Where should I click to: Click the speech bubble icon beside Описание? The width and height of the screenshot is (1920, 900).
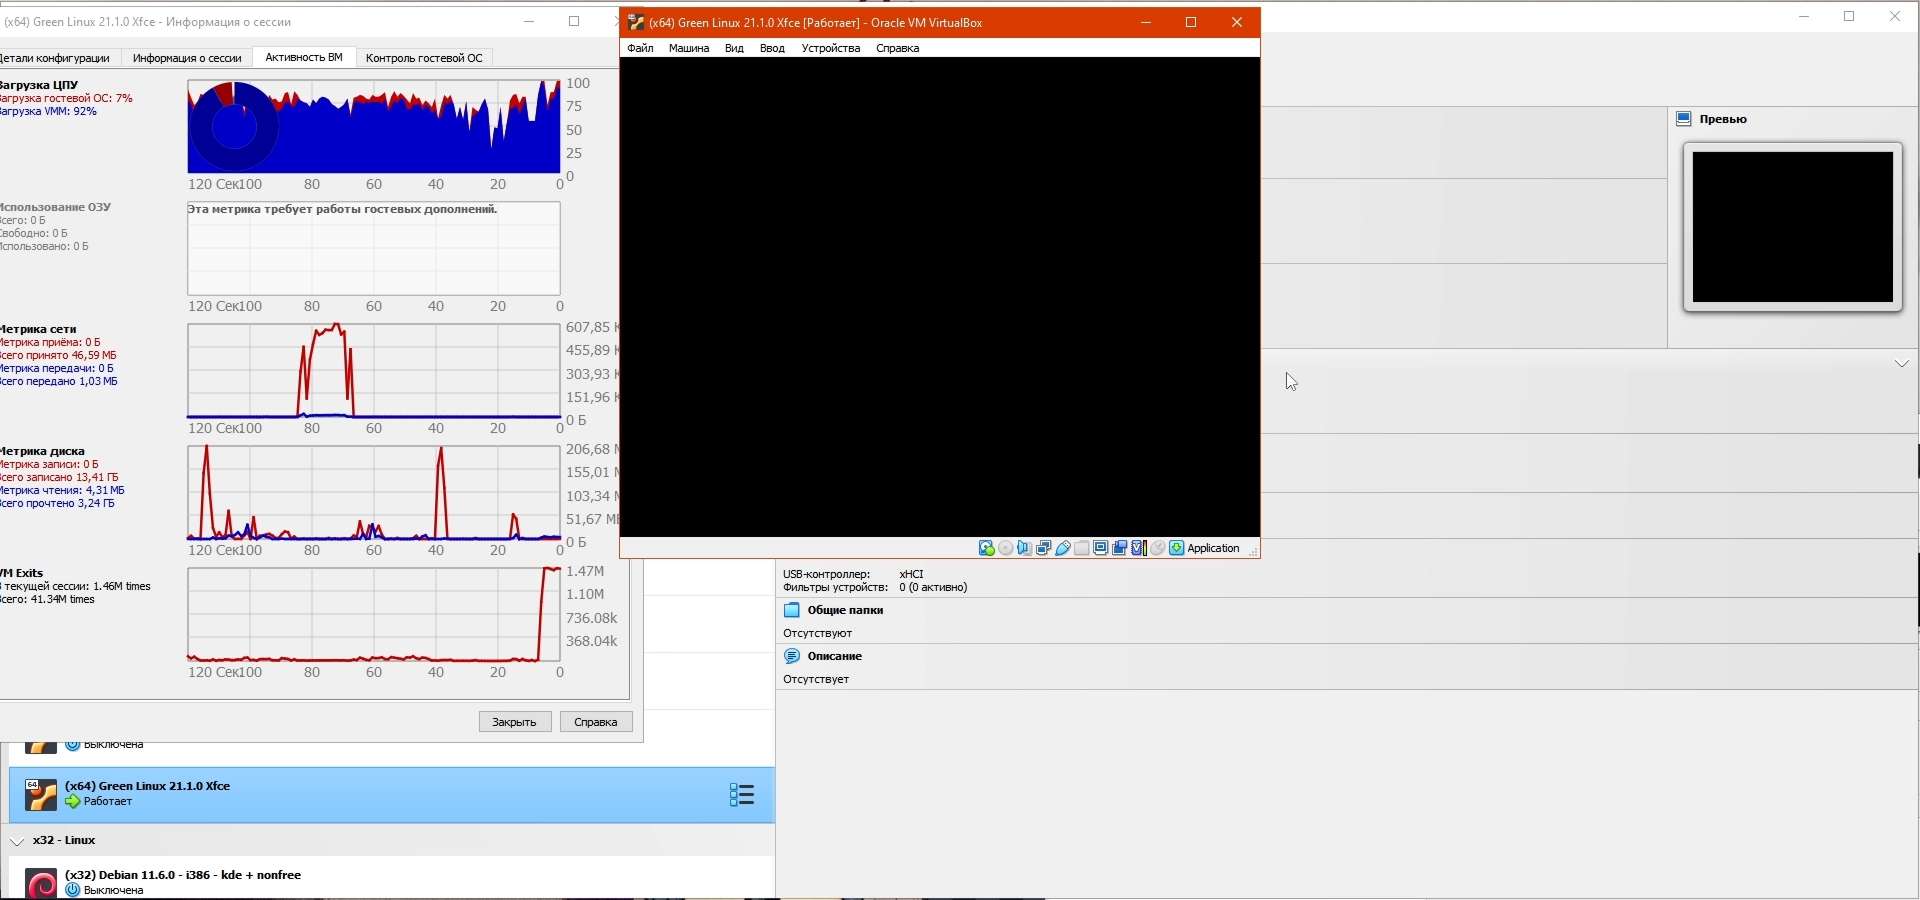click(x=792, y=656)
